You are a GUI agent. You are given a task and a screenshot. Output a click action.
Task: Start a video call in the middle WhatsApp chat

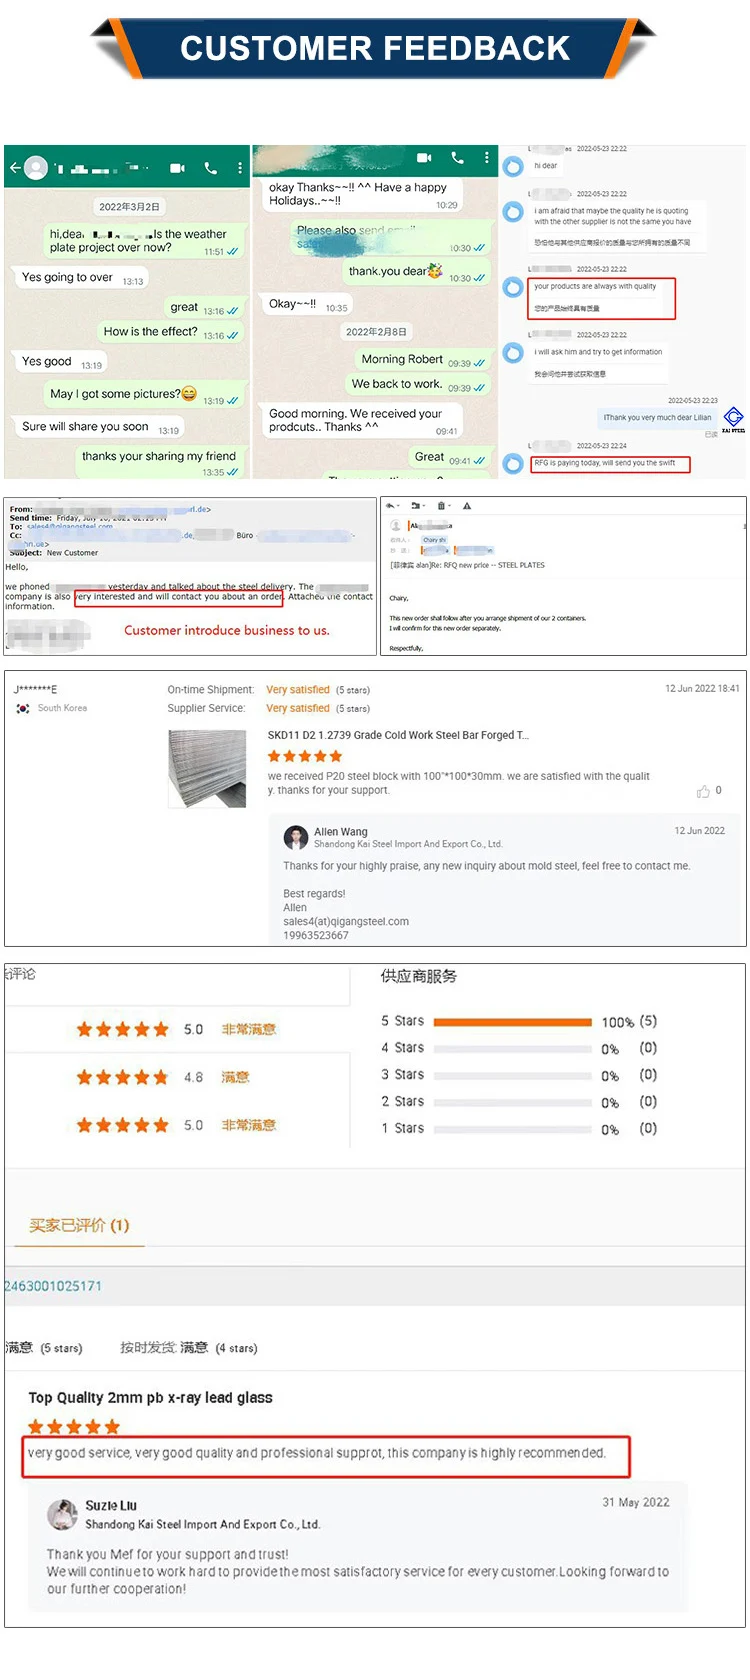tap(424, 158)
